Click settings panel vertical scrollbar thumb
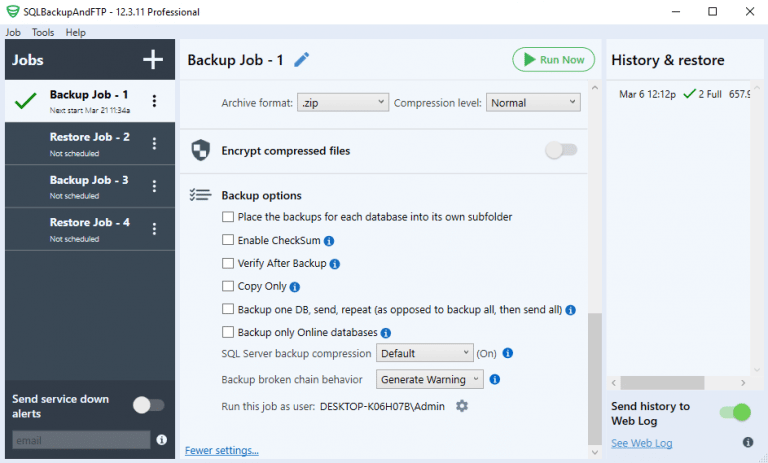 pos(595,378)
